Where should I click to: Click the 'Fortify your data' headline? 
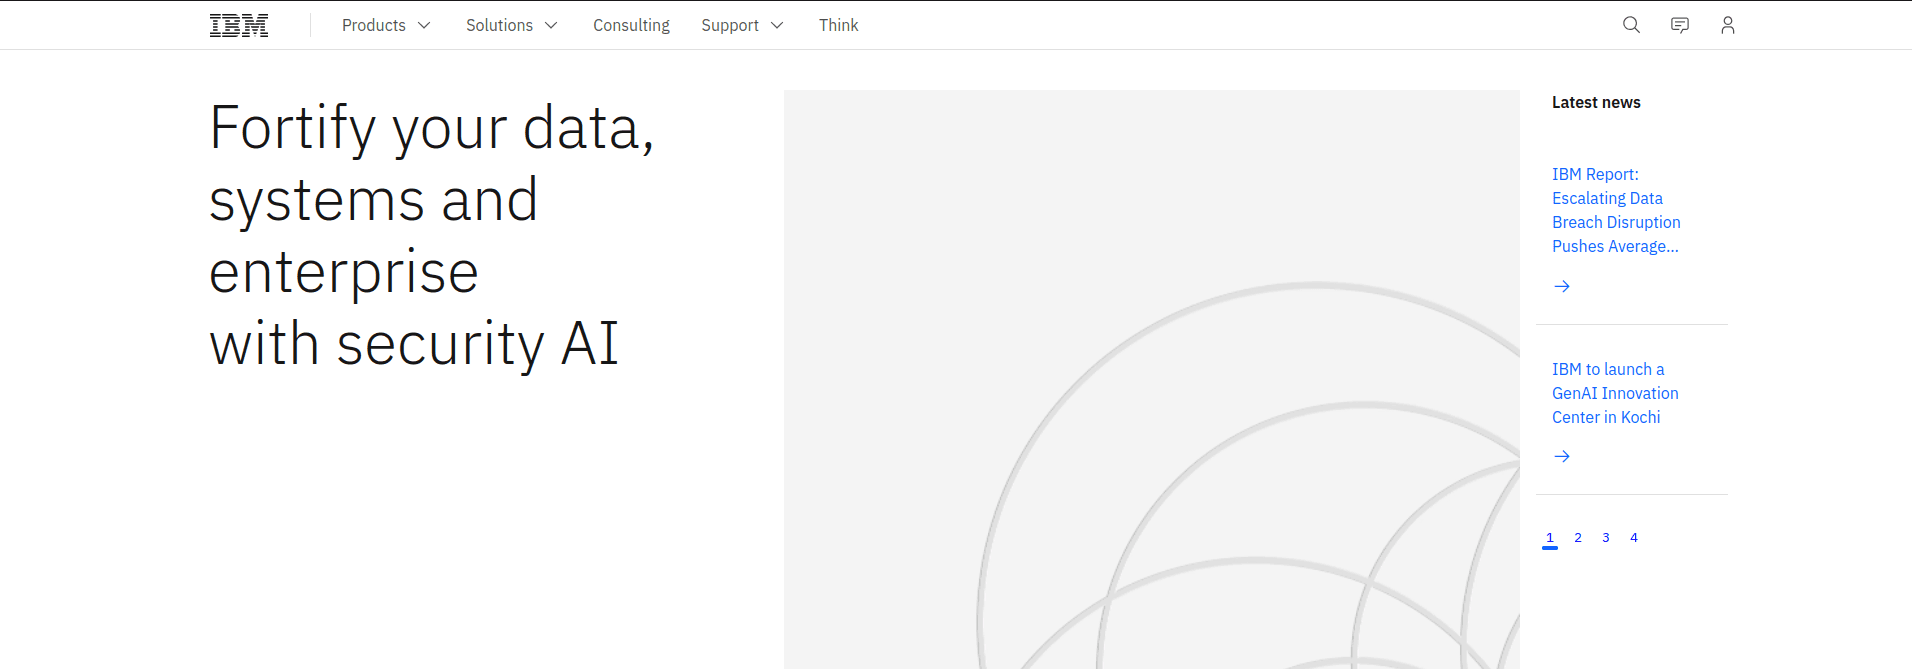point(432,236)
